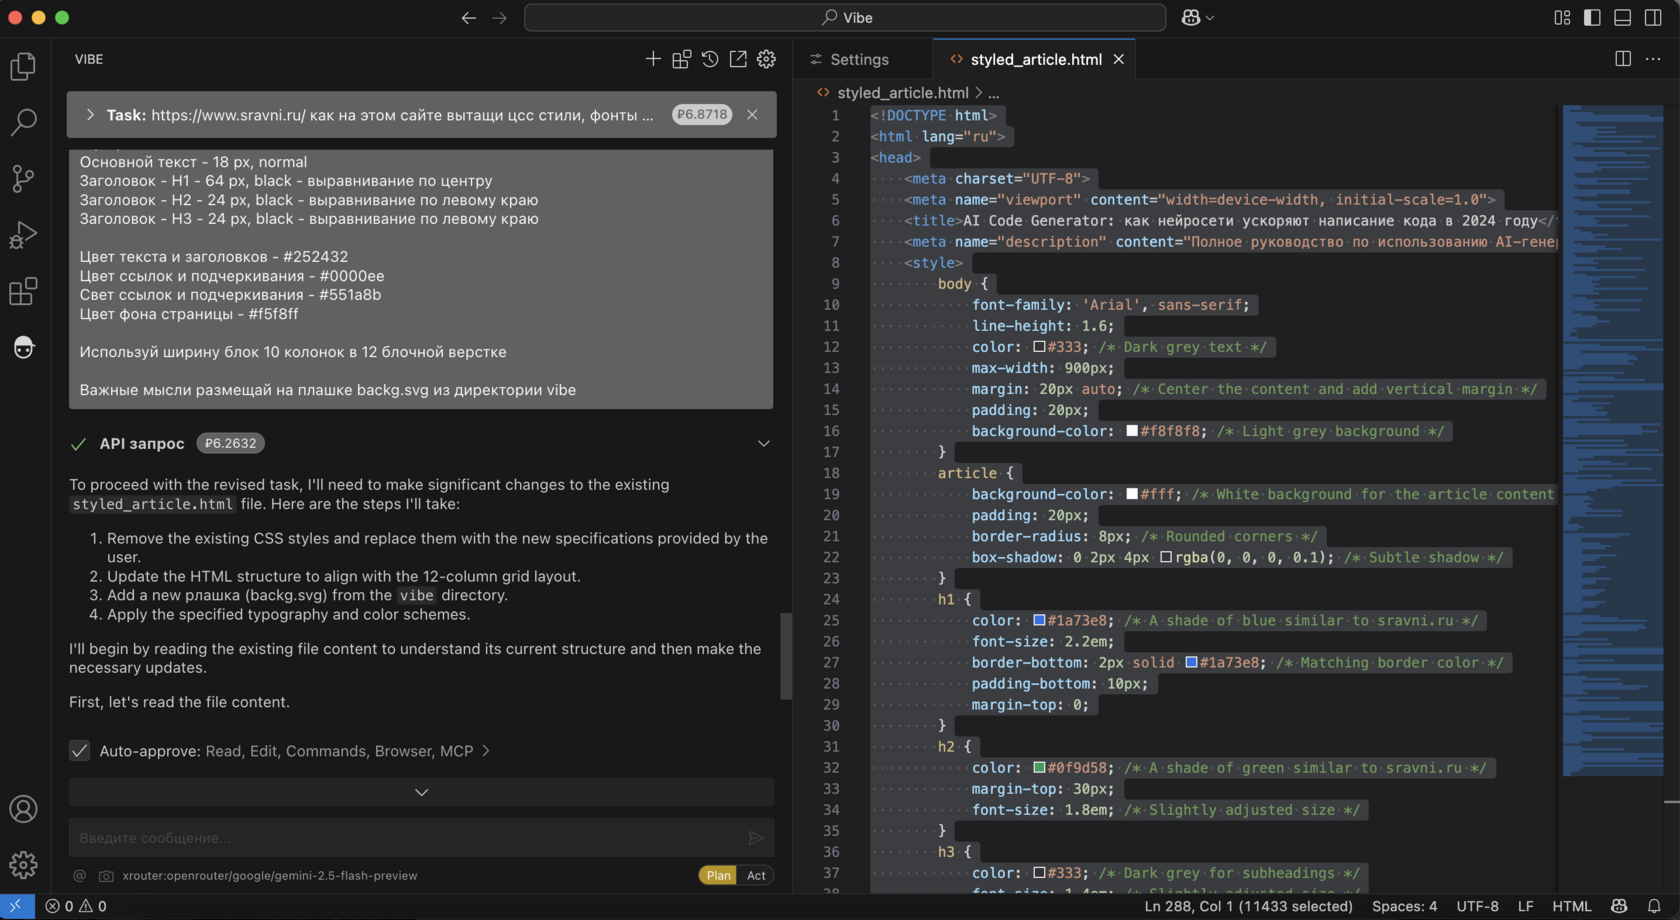The width and height of the screenshot is (1680, 920).
Task: Select Plan mode in the Vibe panel
Action: click(717, 875)
